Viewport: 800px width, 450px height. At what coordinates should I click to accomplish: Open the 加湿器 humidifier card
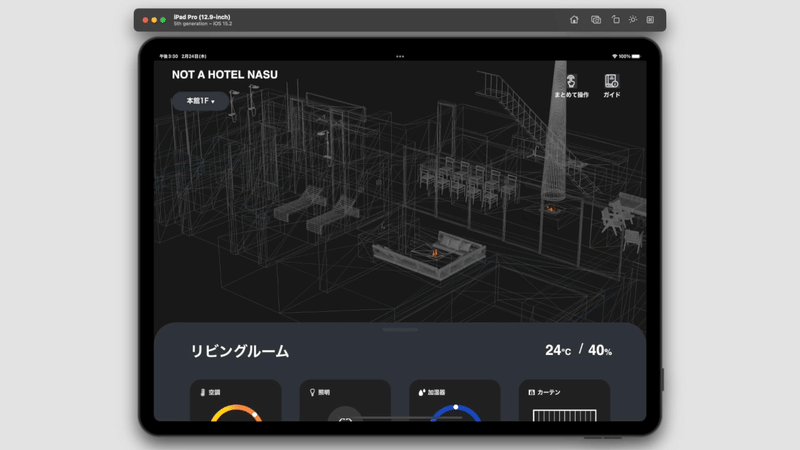coord(455,401)
